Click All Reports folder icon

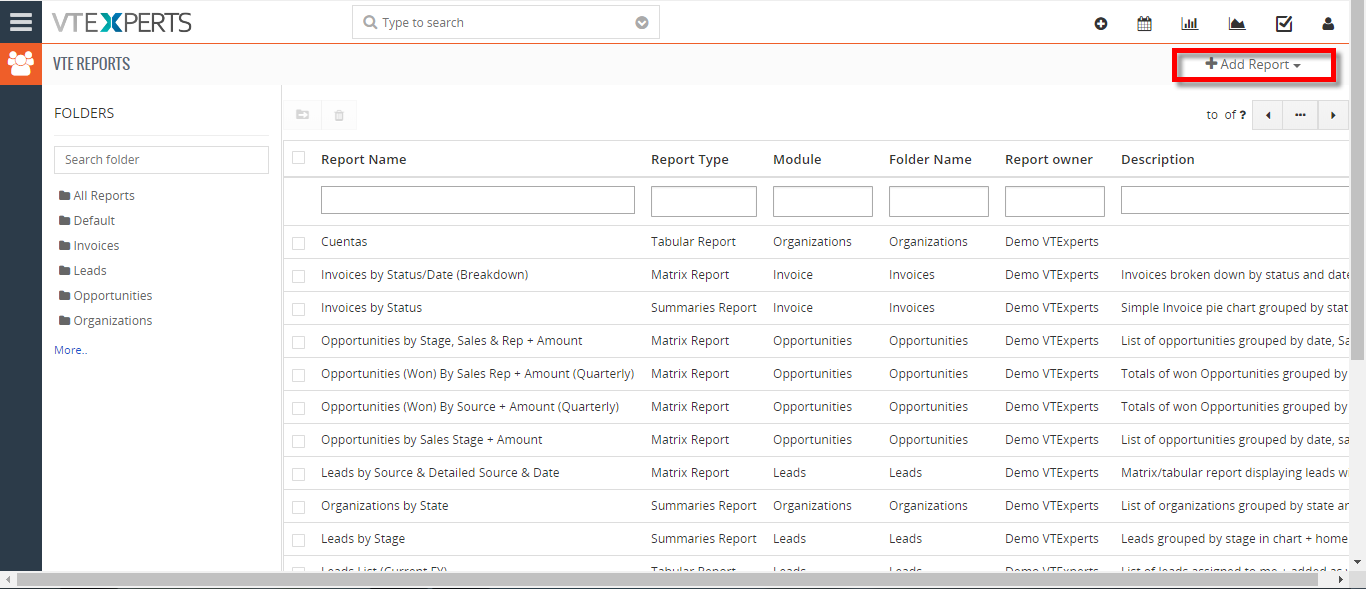(x=64, y=196)
